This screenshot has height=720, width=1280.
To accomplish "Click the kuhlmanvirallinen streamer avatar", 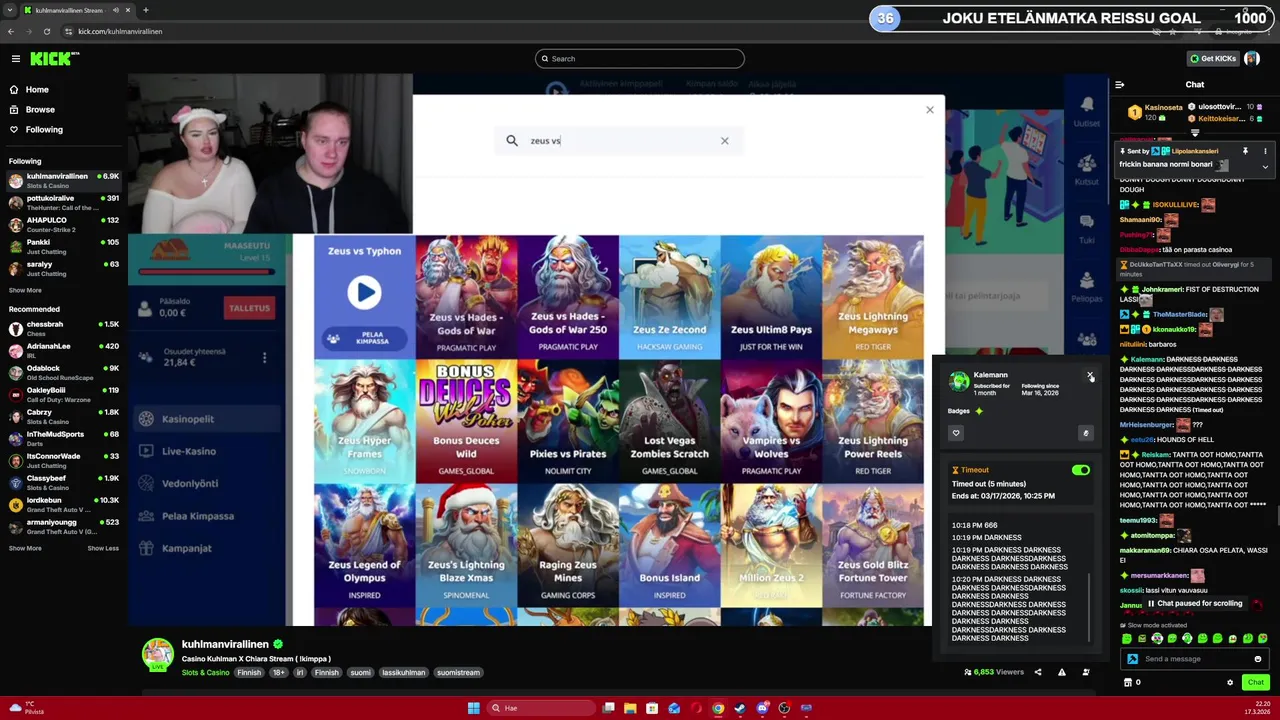I will point(157,654).
